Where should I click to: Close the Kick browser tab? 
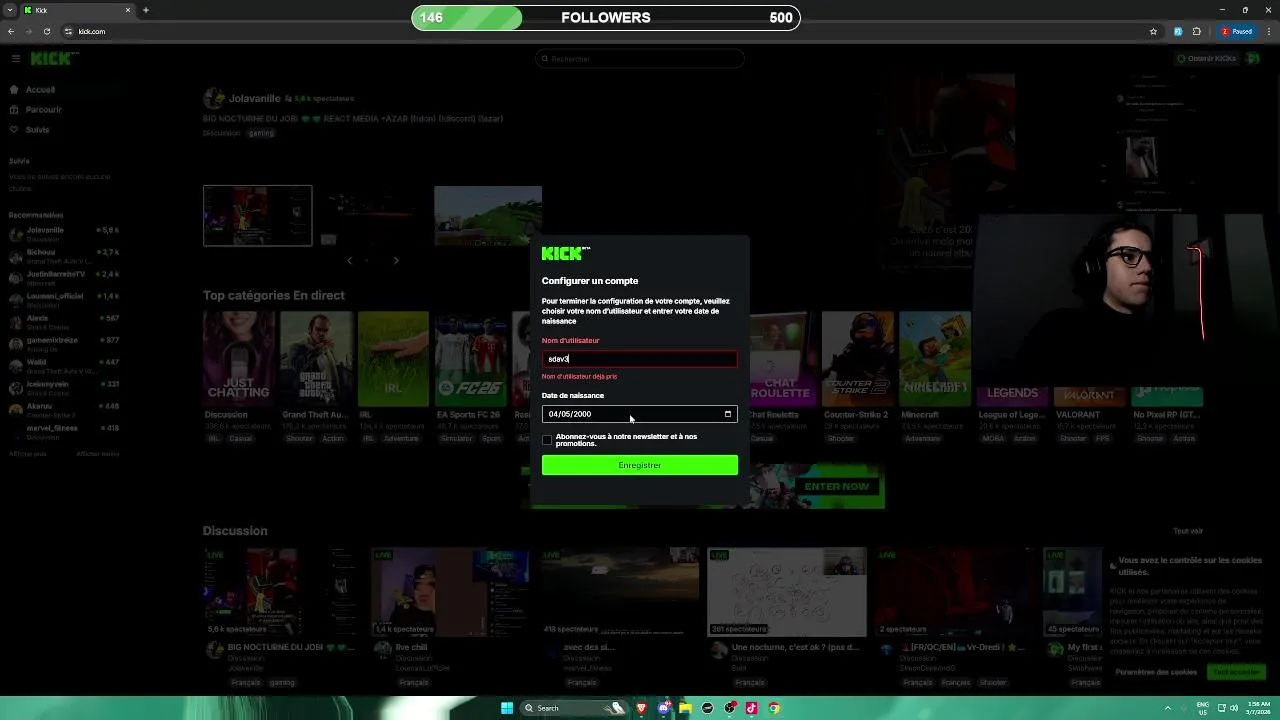coord(128,10)
